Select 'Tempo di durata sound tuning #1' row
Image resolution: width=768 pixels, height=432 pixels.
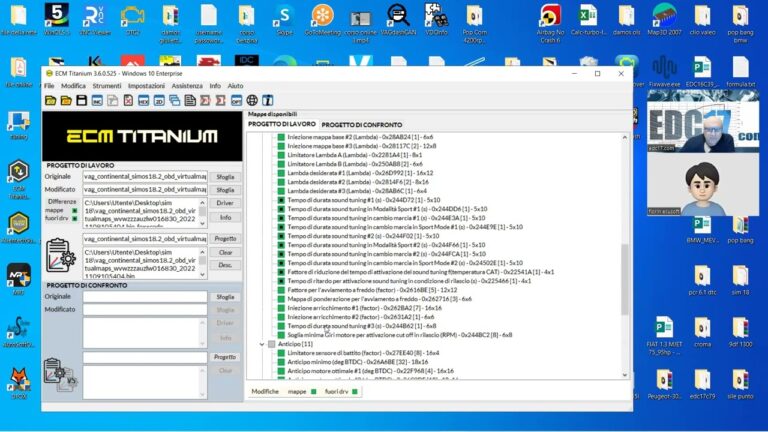coord(363,200)
